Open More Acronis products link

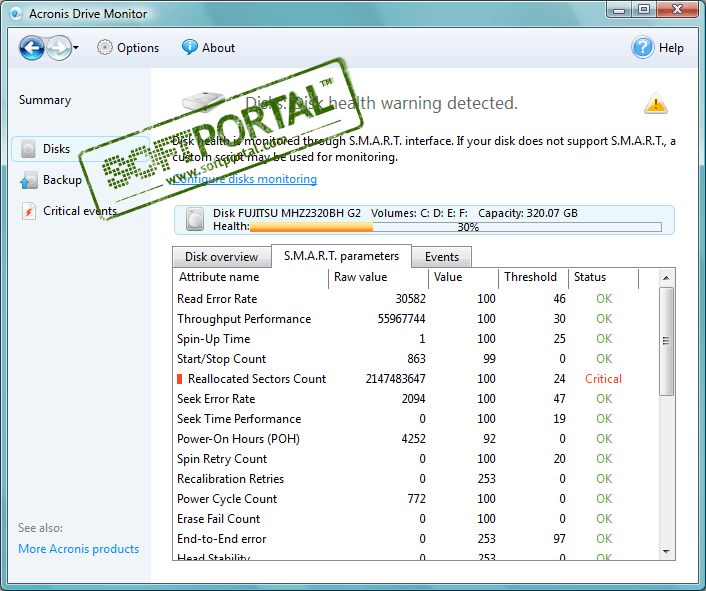(79, 549)
